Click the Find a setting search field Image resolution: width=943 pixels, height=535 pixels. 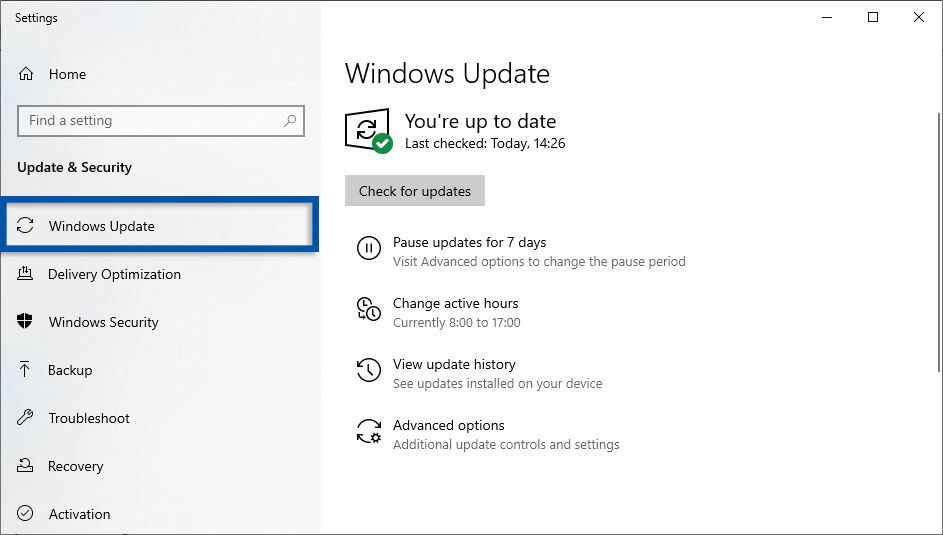point(150,121)
